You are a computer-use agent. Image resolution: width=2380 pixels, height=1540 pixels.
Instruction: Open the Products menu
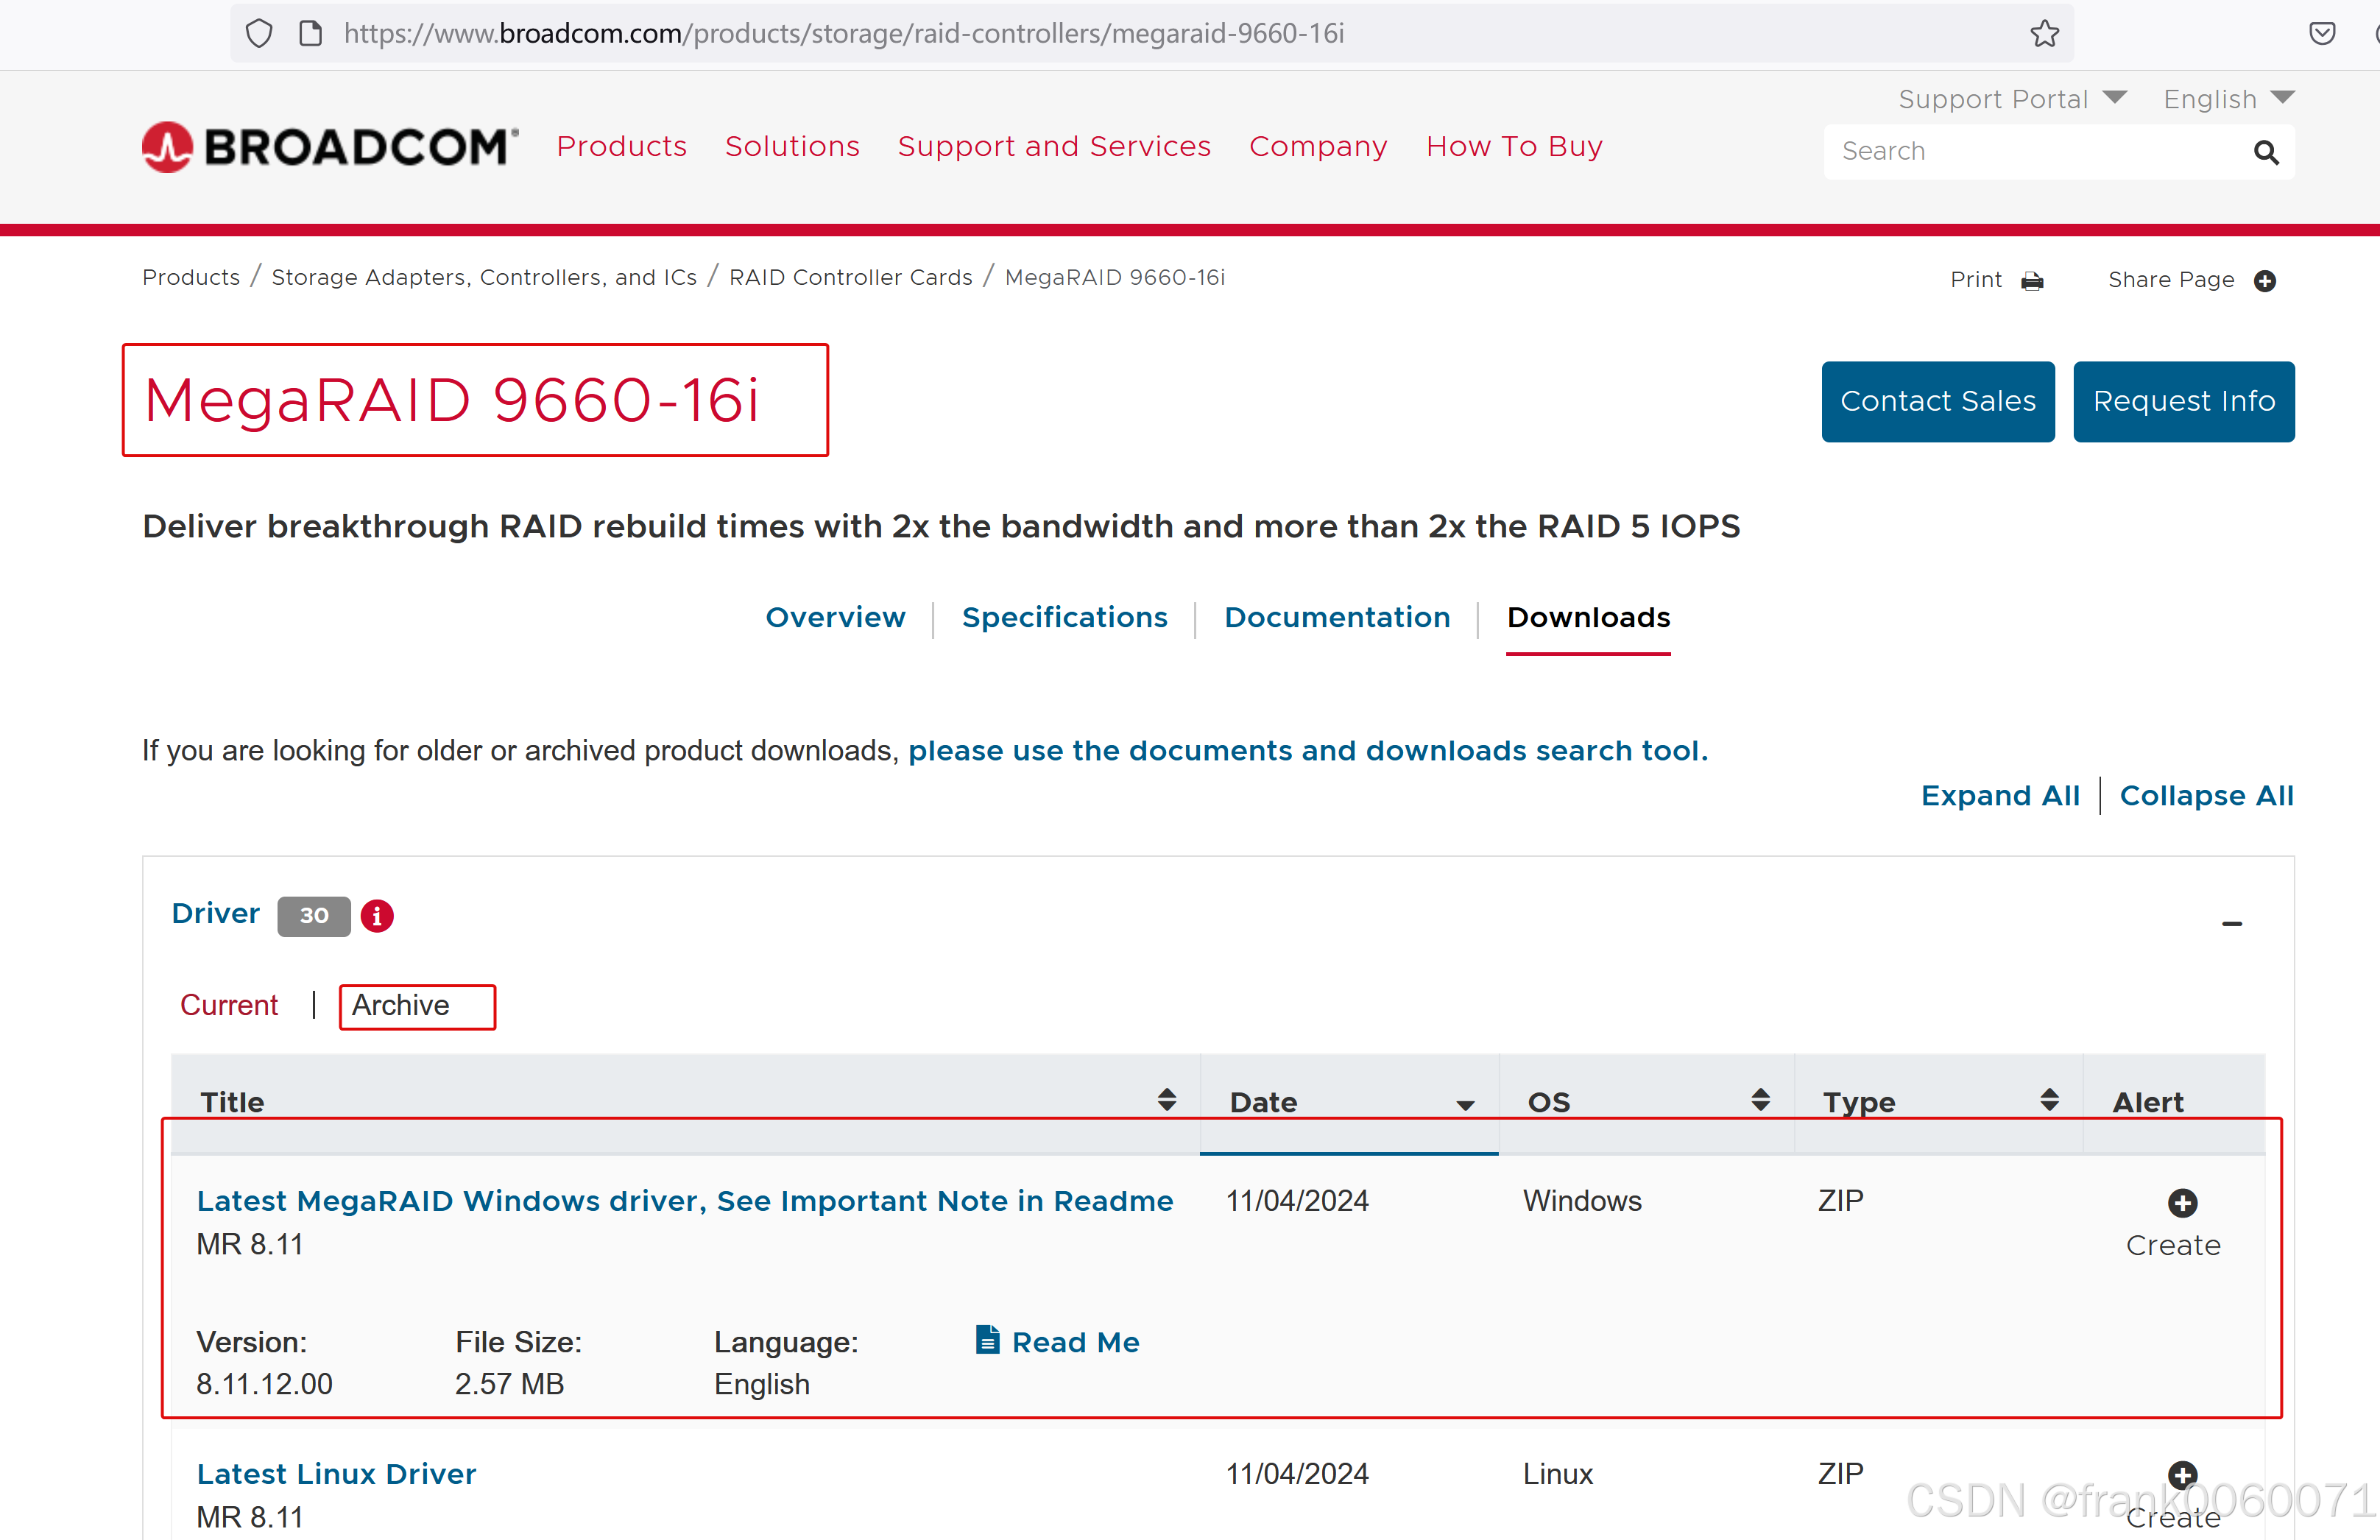pos(621,147)
